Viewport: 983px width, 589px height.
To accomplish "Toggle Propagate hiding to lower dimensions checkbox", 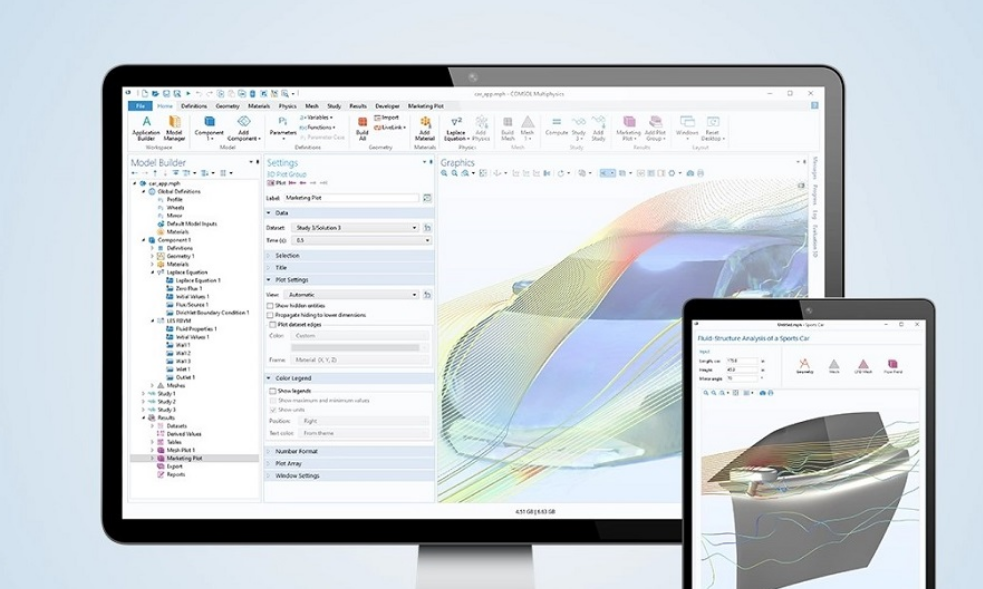I will [x=271, y=315].
